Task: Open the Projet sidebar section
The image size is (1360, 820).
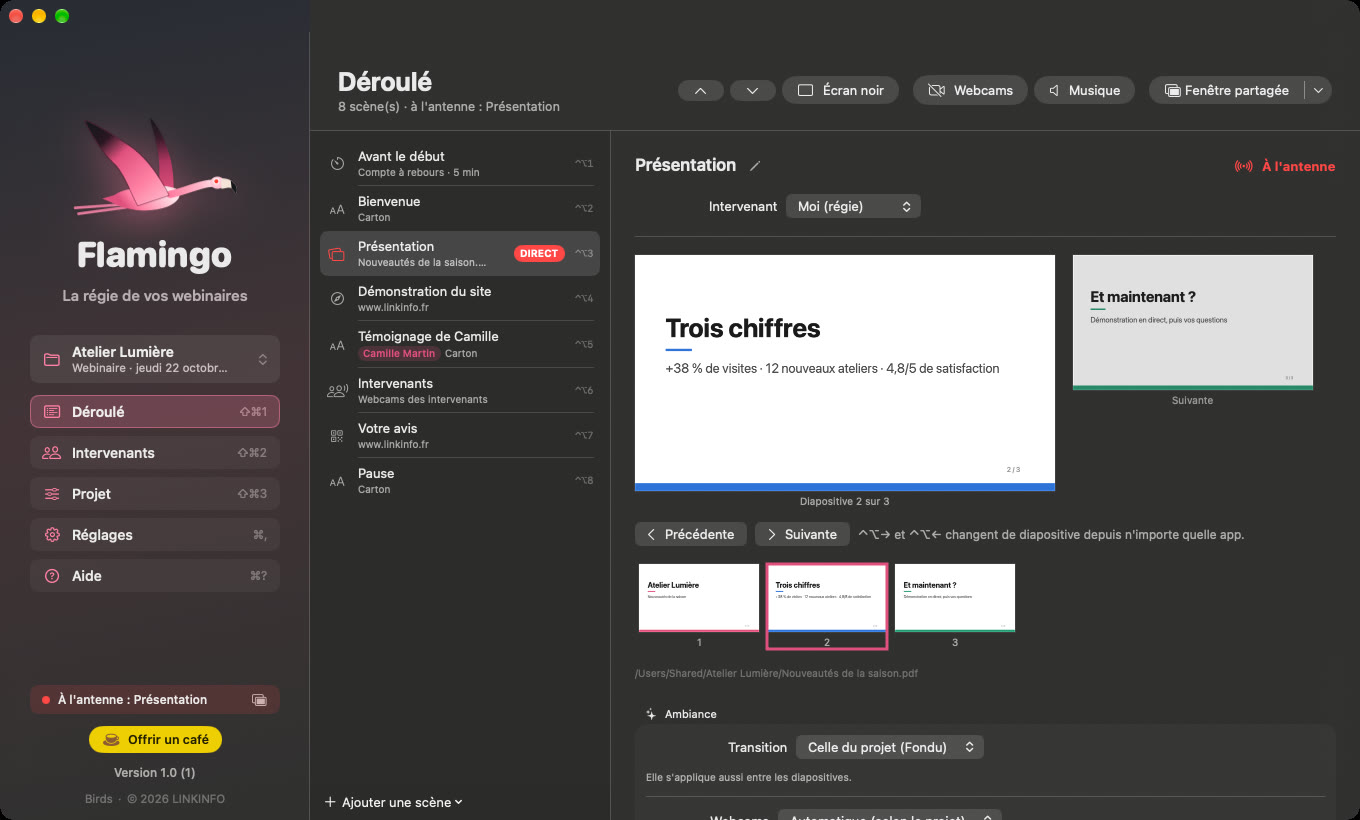Action: tap(155, 494)
